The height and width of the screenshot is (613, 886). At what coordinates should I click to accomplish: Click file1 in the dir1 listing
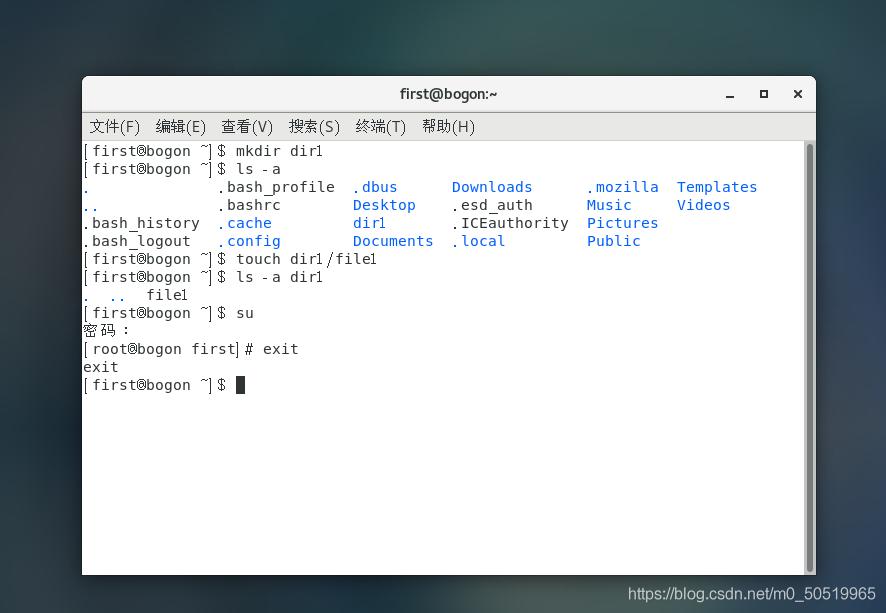[x=166, y=295]
